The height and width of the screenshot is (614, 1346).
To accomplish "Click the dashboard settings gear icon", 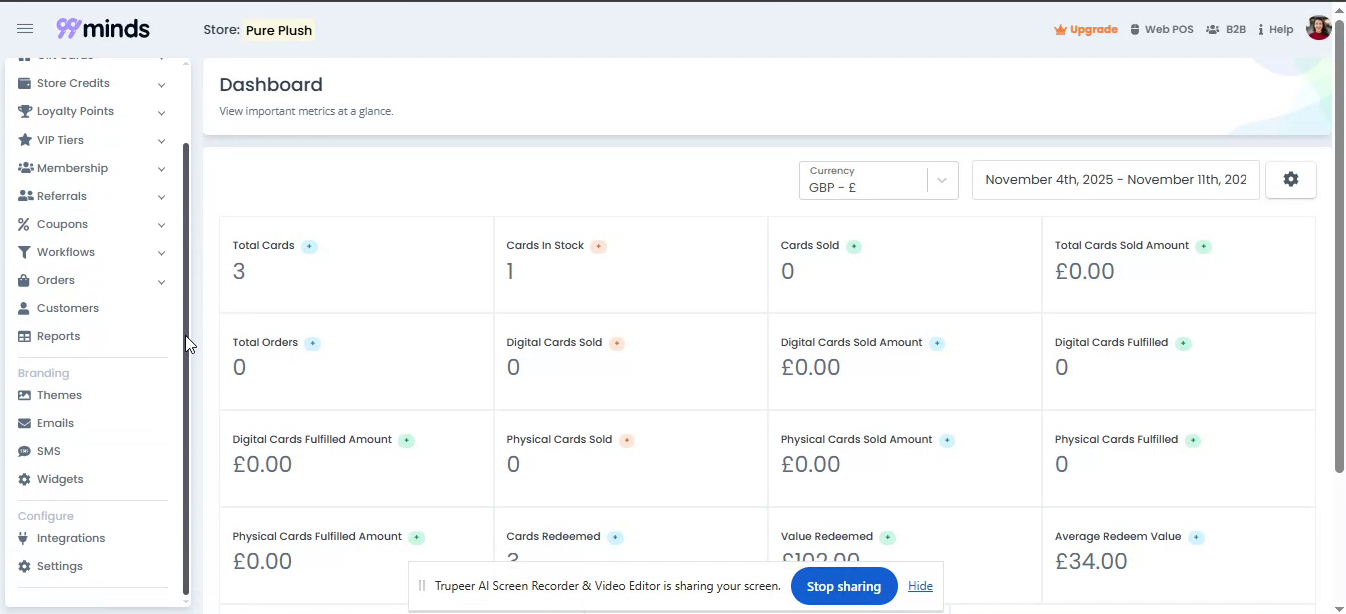I will point(1290,180).
